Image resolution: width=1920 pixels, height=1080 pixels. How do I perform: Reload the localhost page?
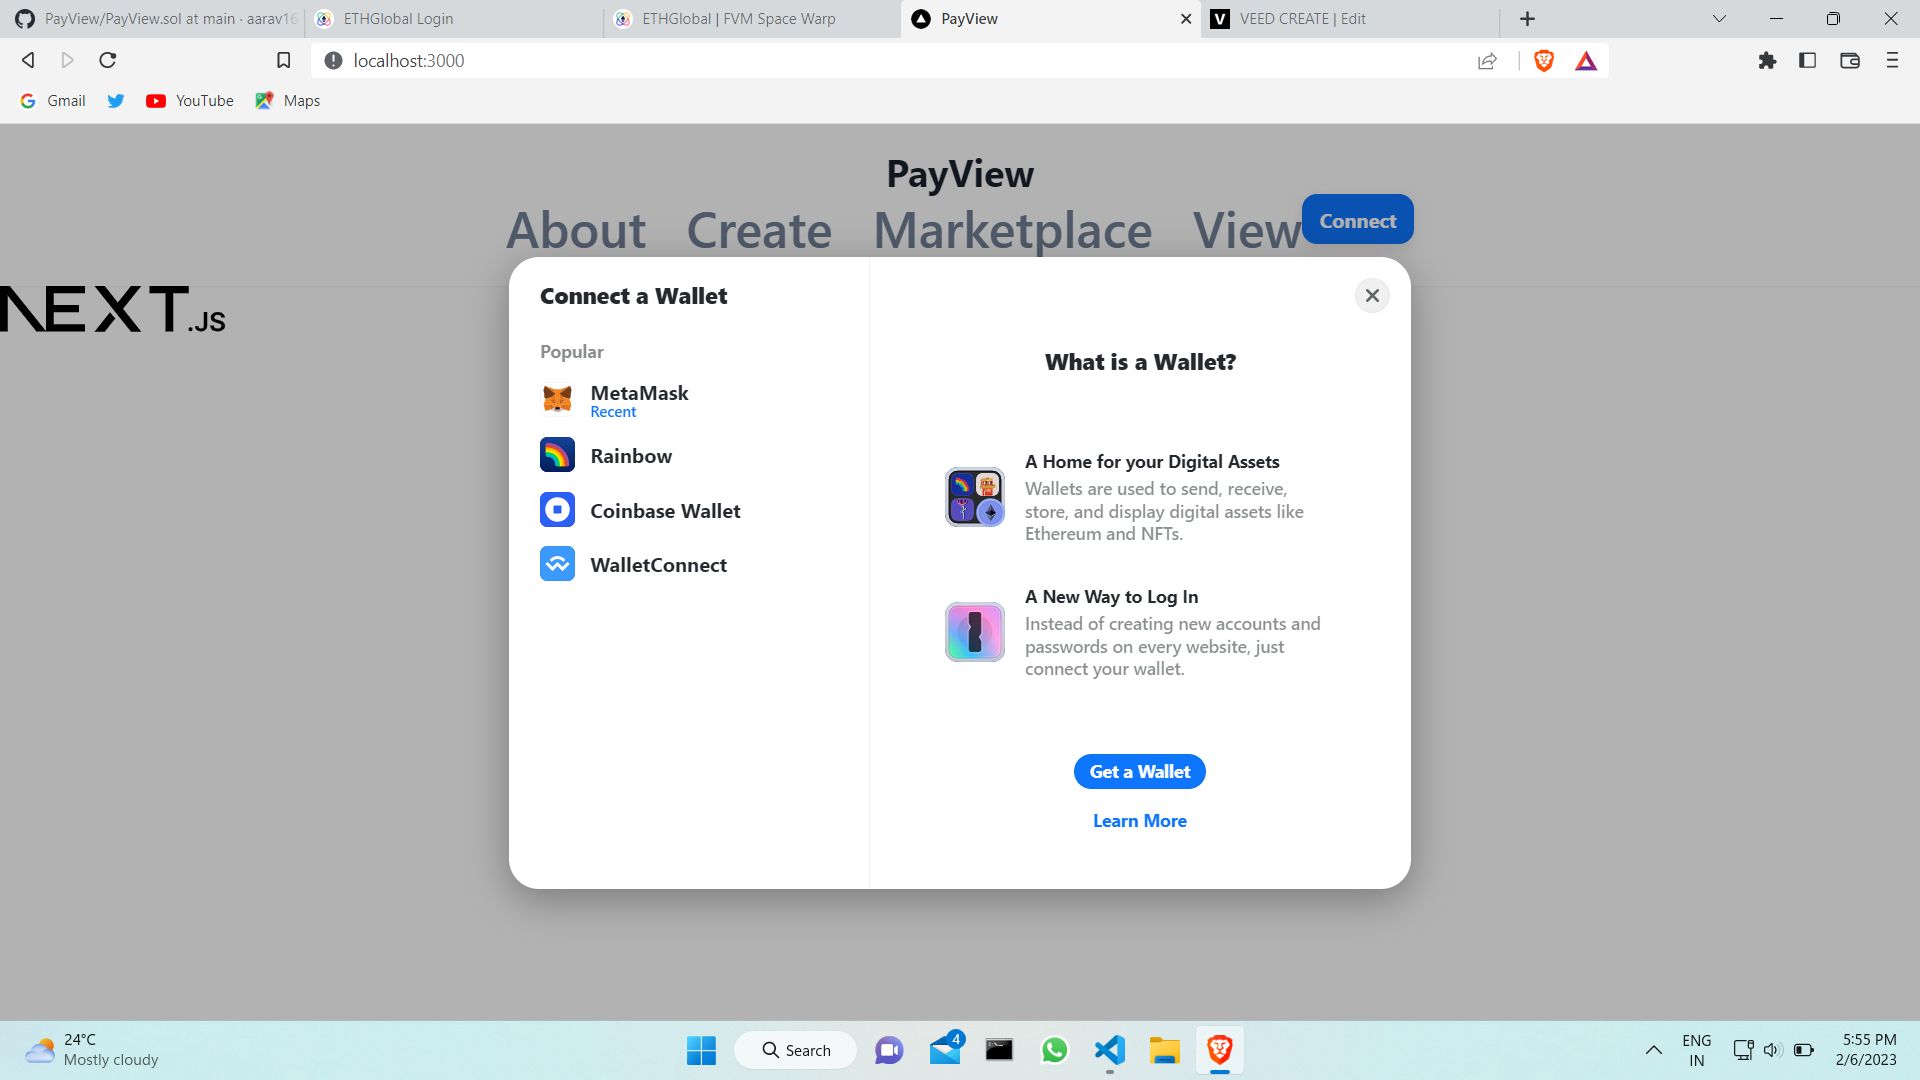point(108,60)
